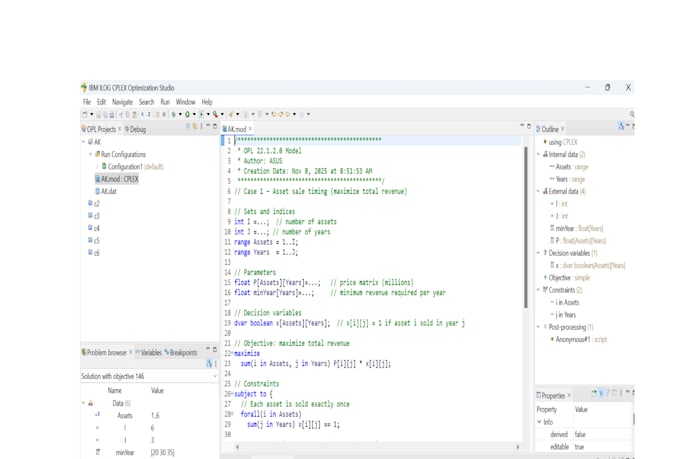This screenshot has height=459, width=680.
Task: Click the New file toolbar icon
Action: pos(85,114)
